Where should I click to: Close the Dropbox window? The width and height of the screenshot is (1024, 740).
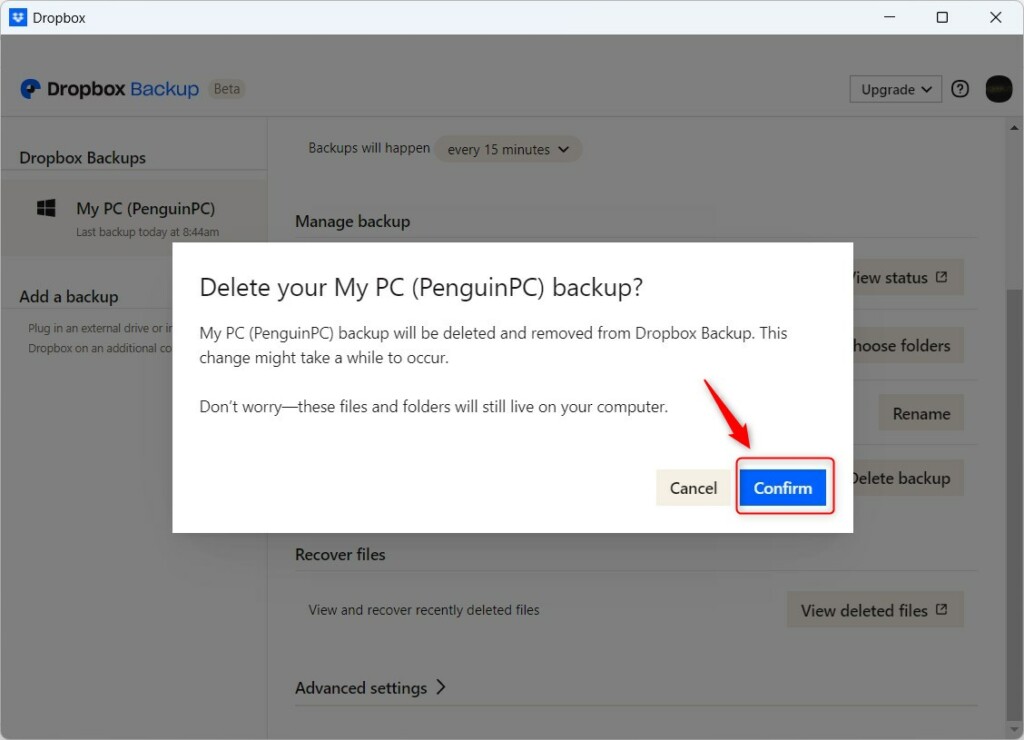pos(995,17)
